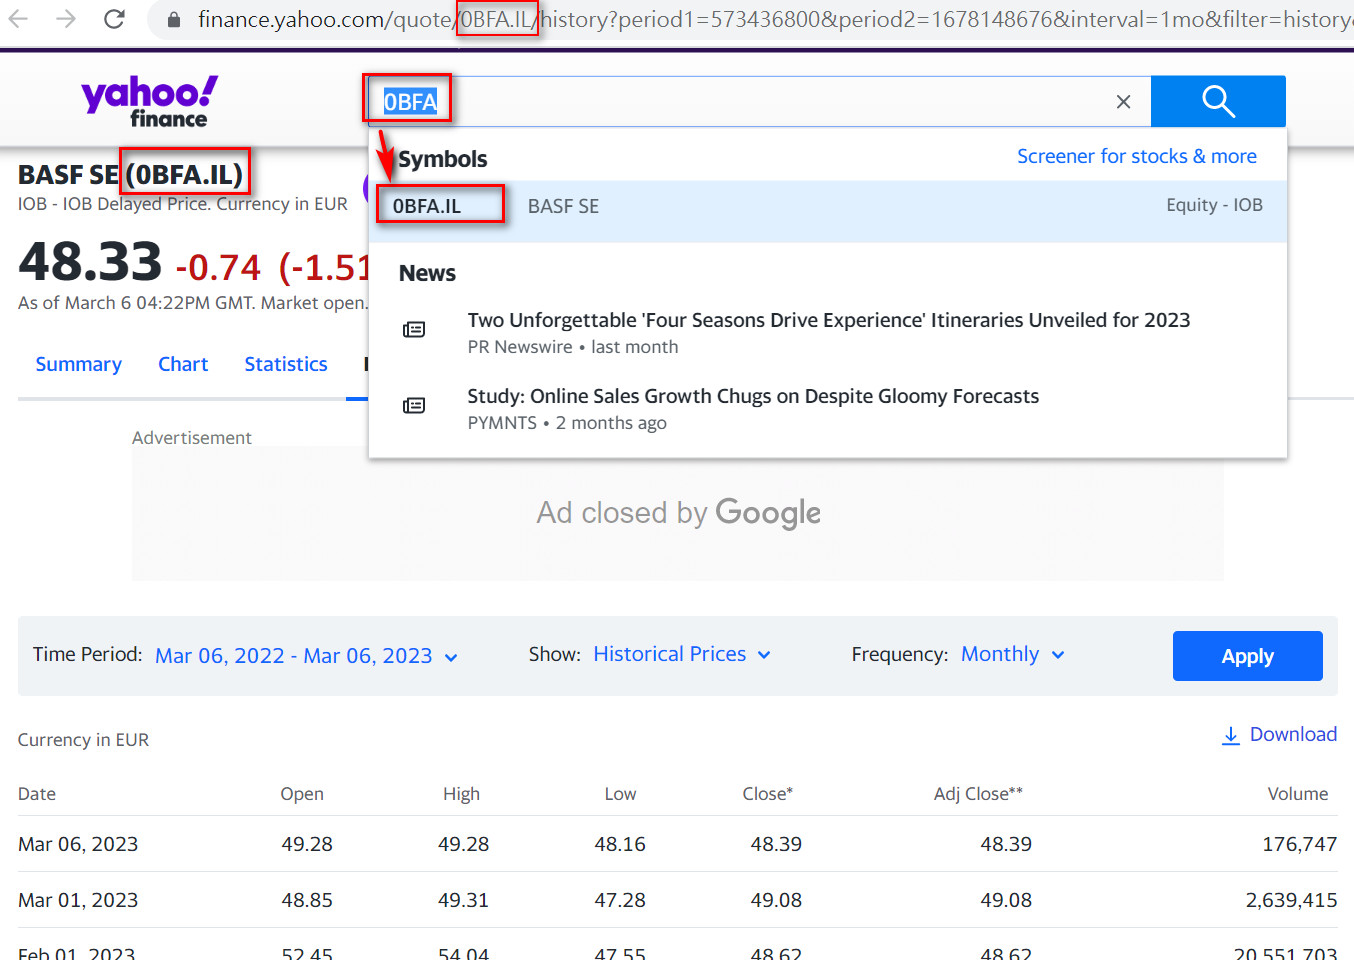Click the Mar 01, 2023 date cell
This screenshot has height=960, width=1354.
[78, 900]
